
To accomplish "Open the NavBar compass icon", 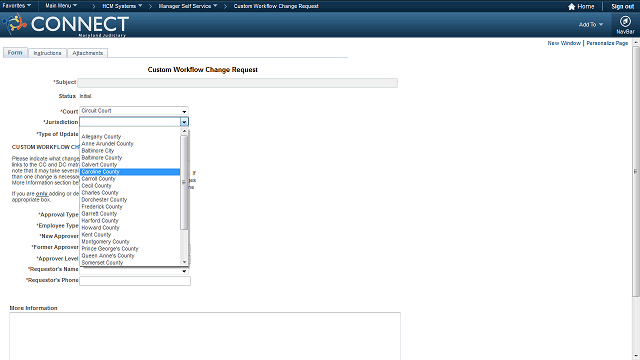I will coord(625,21).
